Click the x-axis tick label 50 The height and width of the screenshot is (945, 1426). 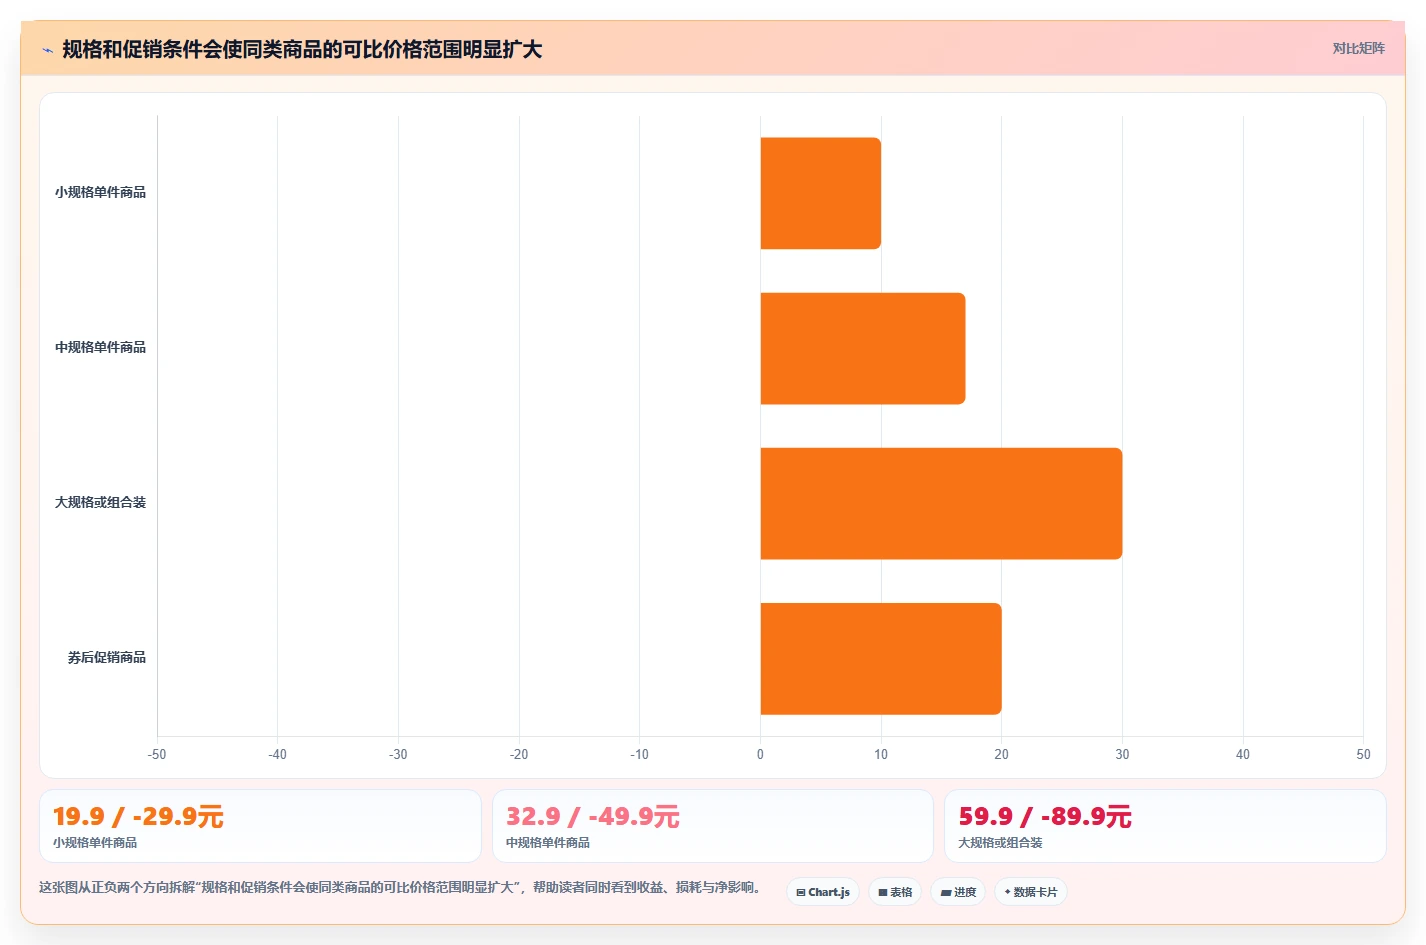pyautogui.click(x=1363, y=754)
